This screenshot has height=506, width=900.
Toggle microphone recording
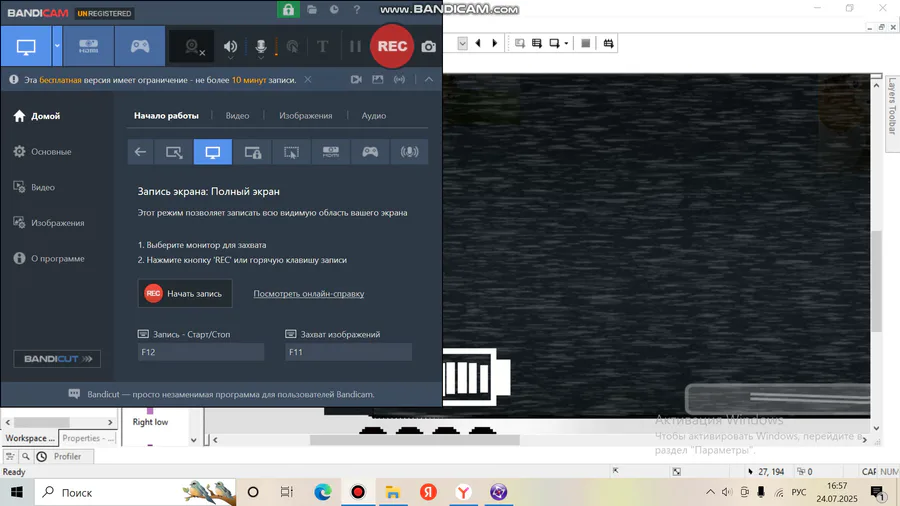pos(261,47)
